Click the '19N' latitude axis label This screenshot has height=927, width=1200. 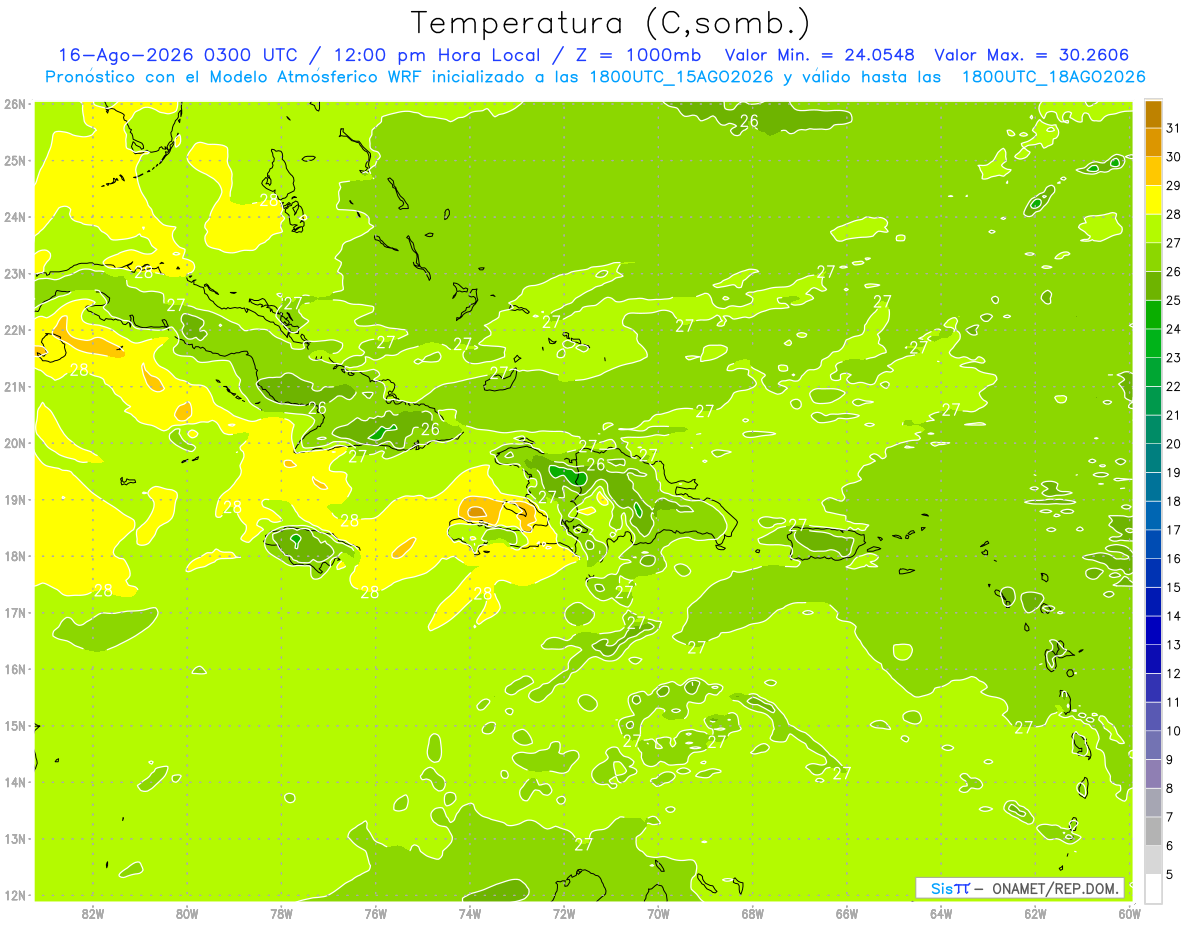click(x=14, y=499)
